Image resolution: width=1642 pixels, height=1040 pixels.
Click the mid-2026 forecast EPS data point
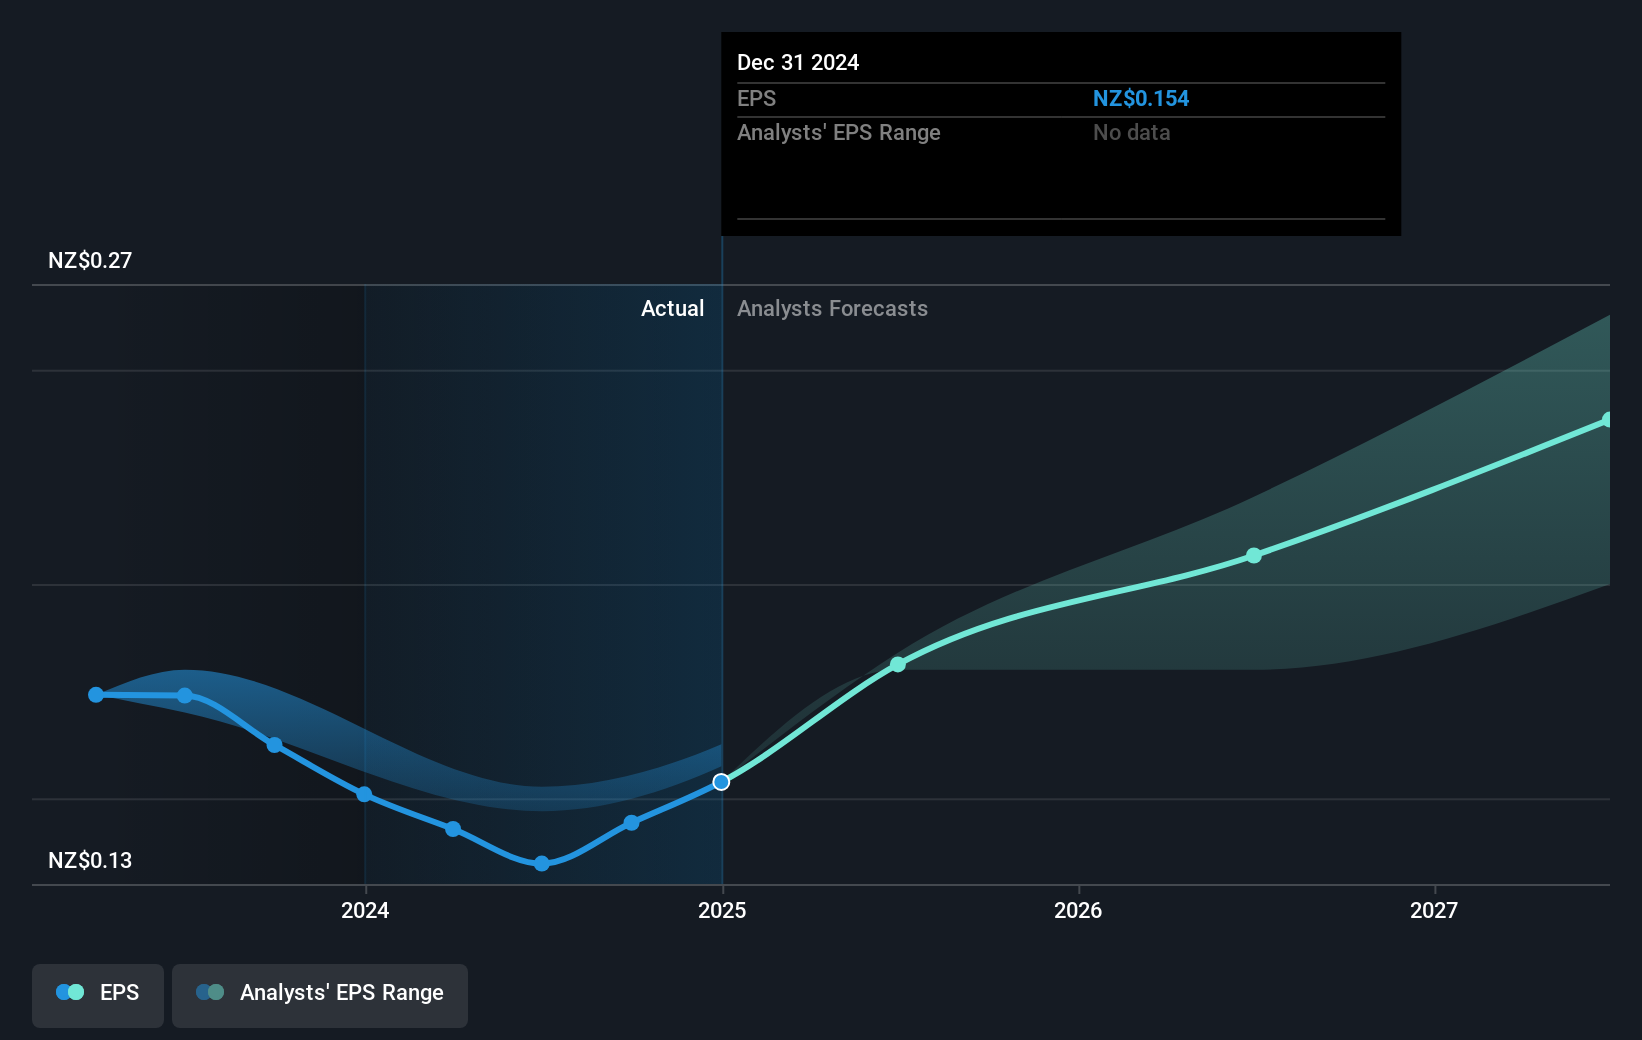pos(1254,555)
